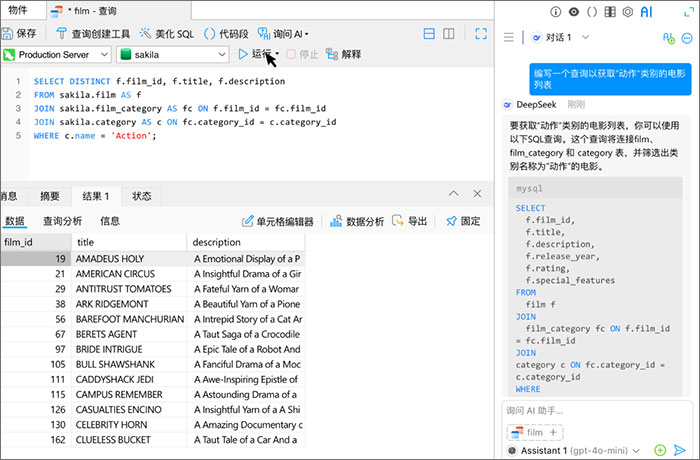700x460 pixels.
Task: Open the Assistant 1 (gpt-4o-mini) model dropdown
Action: pyautogui.click(x=575, y=451)
